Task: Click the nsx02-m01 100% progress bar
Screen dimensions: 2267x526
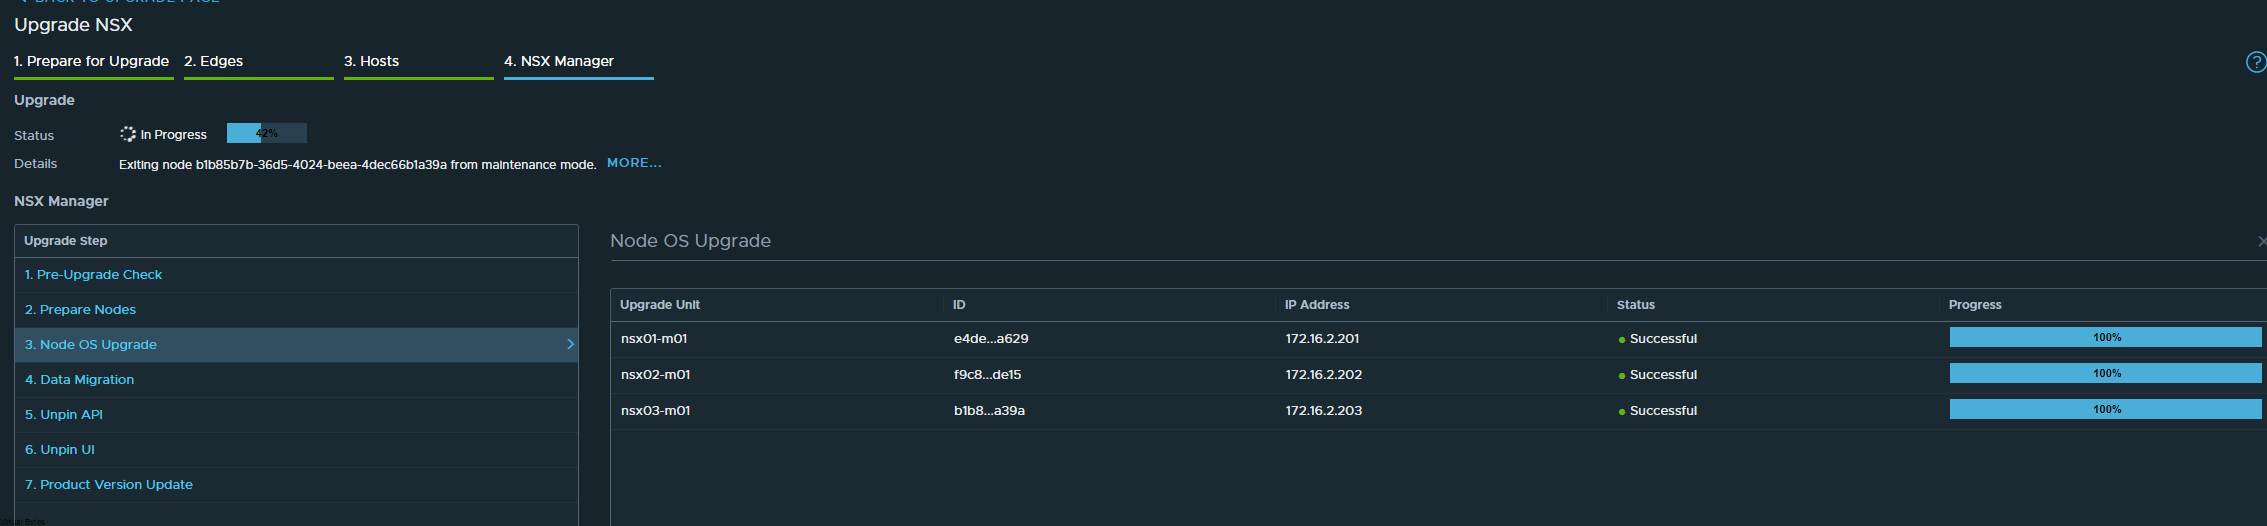Action: click(x=2106, y=373)
